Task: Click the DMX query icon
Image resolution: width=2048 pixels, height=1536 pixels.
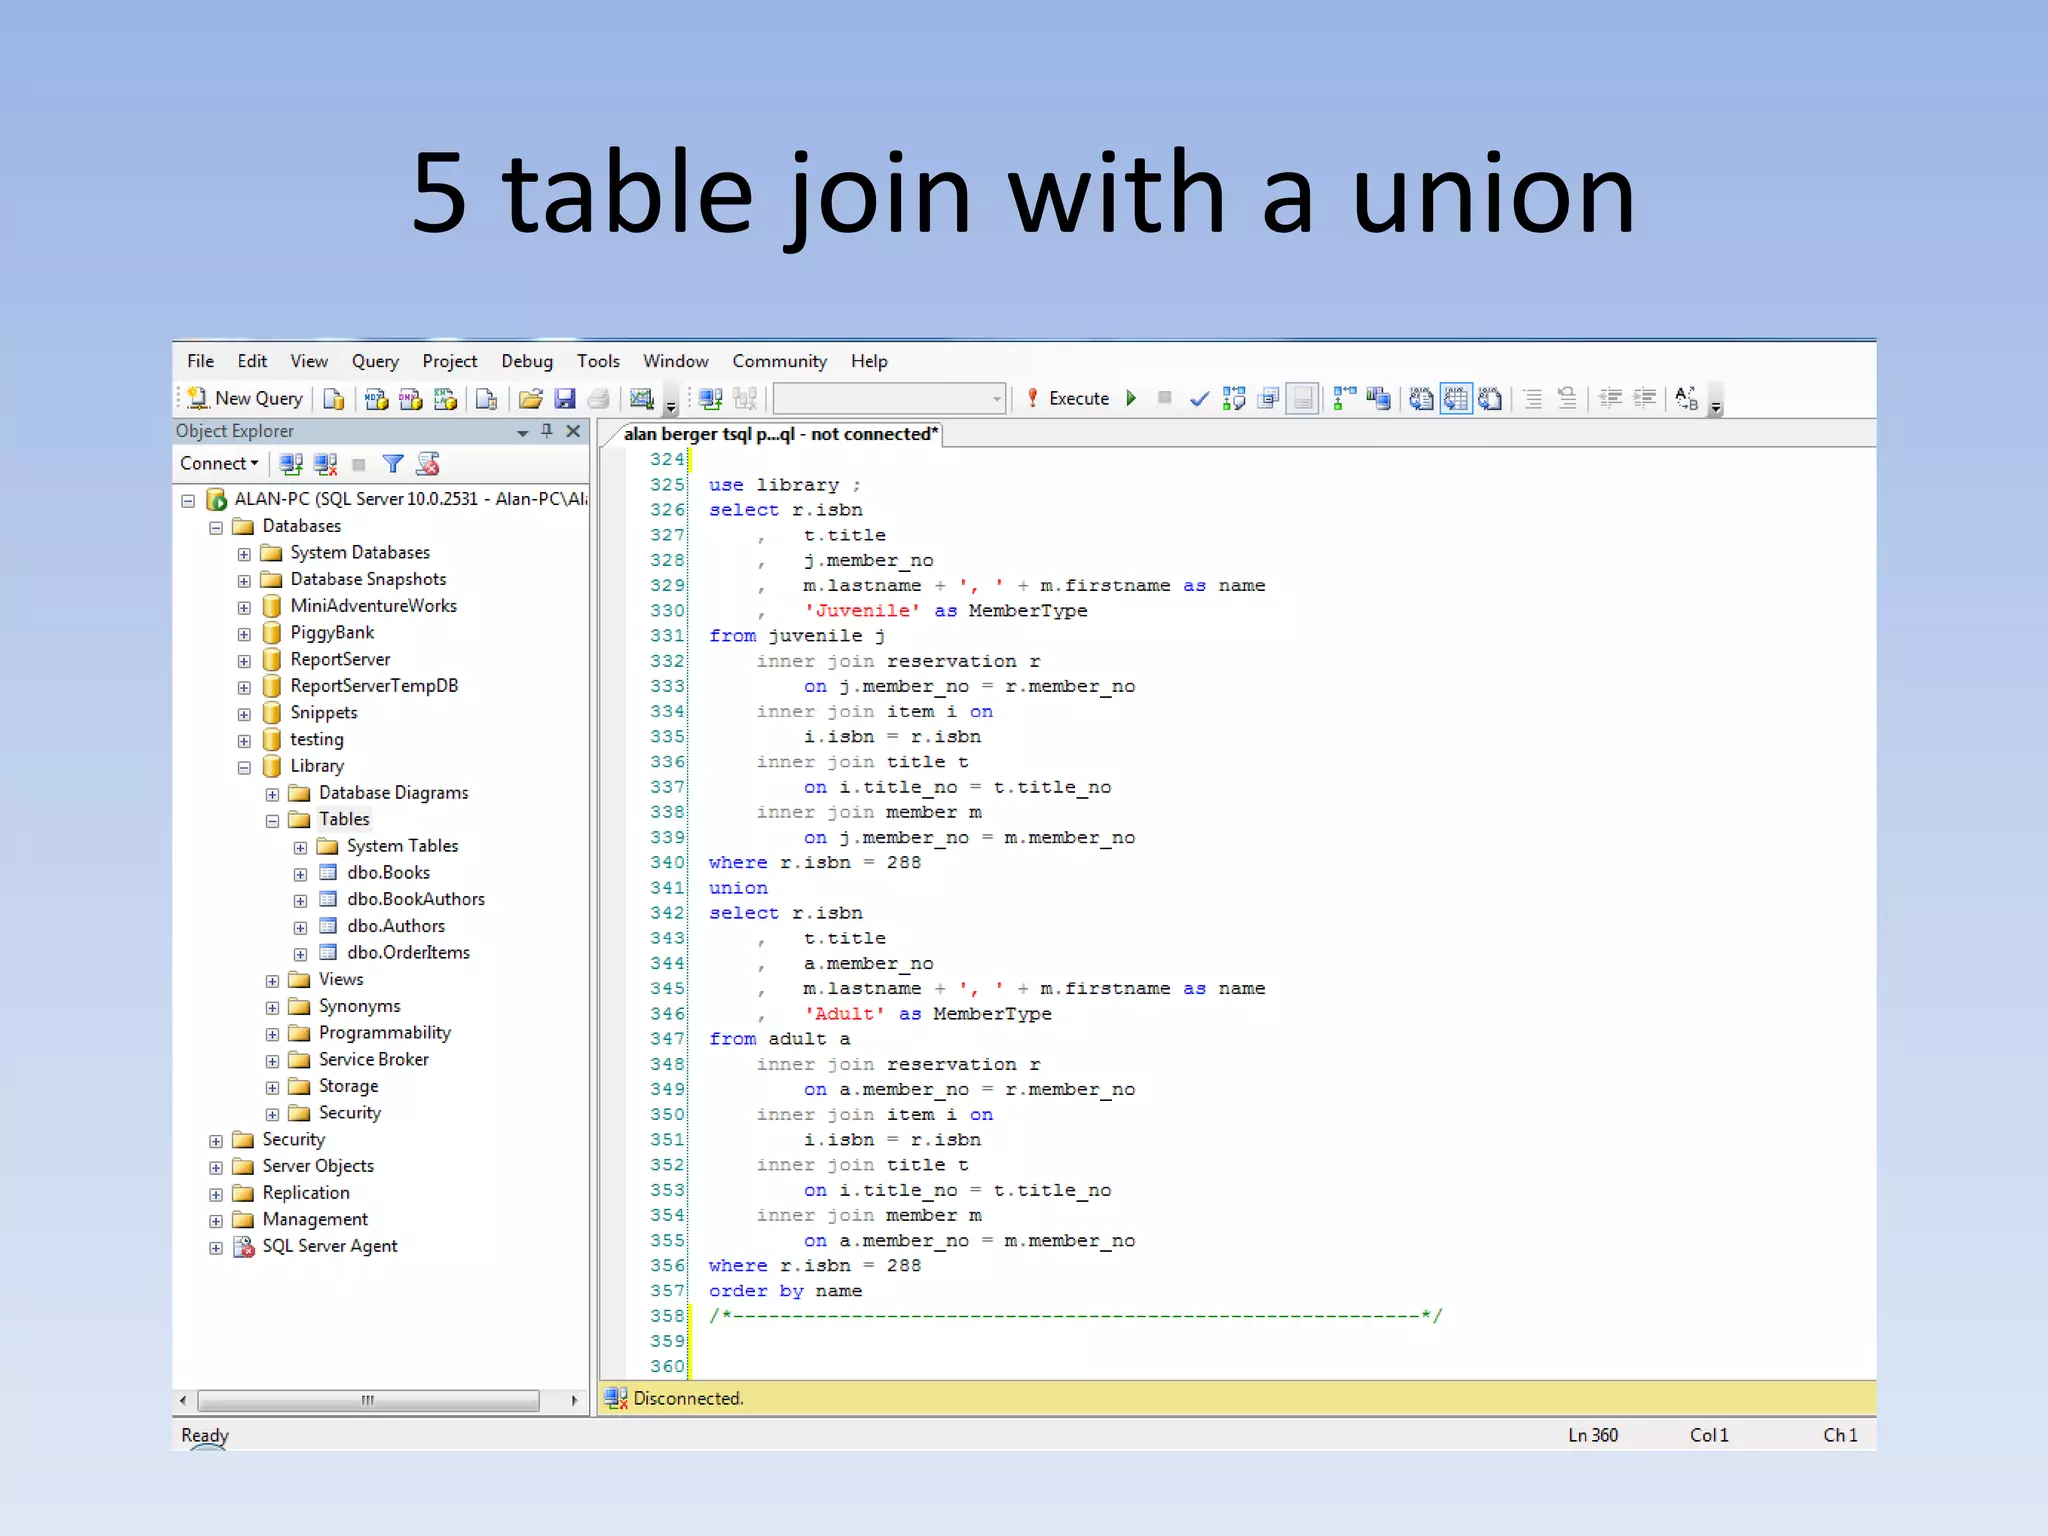Action: tap(410, 399)
